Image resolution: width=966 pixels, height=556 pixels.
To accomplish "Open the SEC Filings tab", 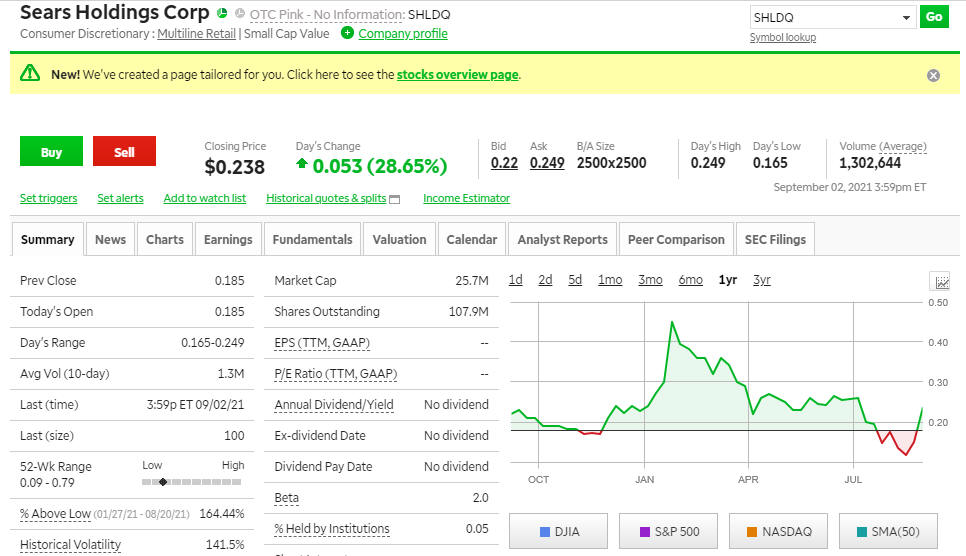I will pyautogui.click(x=775, y=239).
